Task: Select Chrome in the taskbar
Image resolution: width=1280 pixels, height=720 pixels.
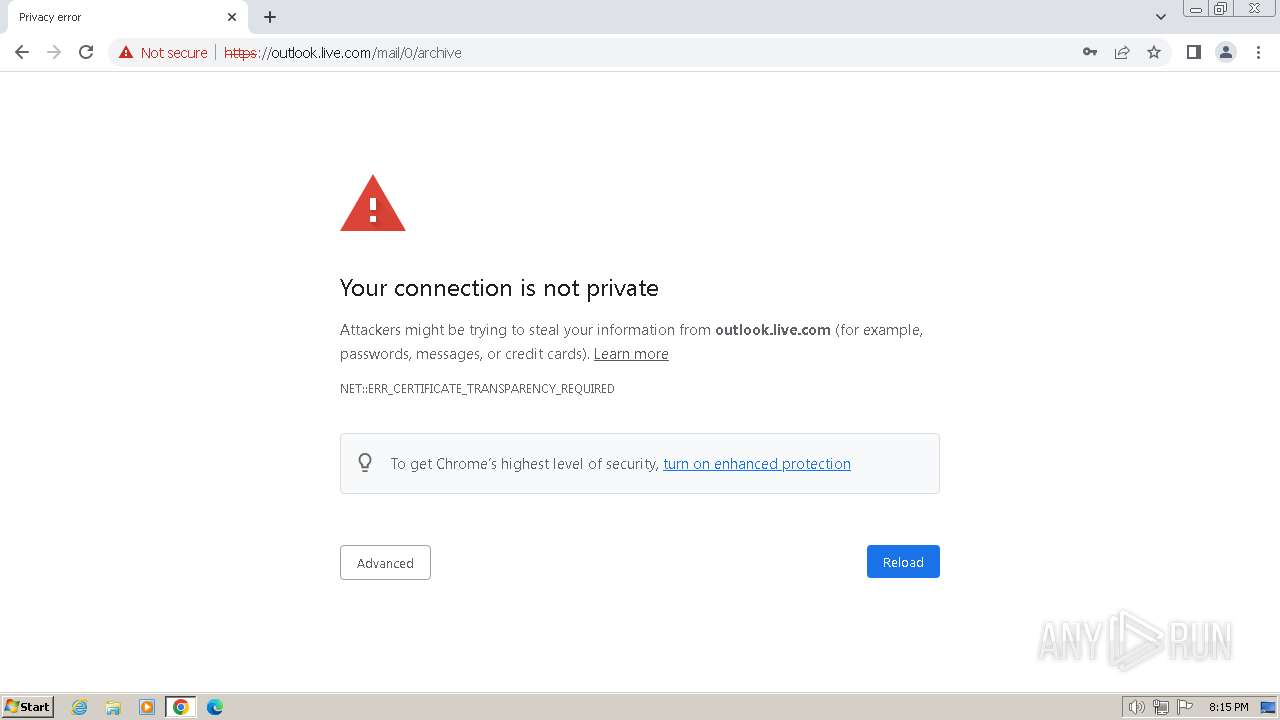Action: (x=181, y=707)
